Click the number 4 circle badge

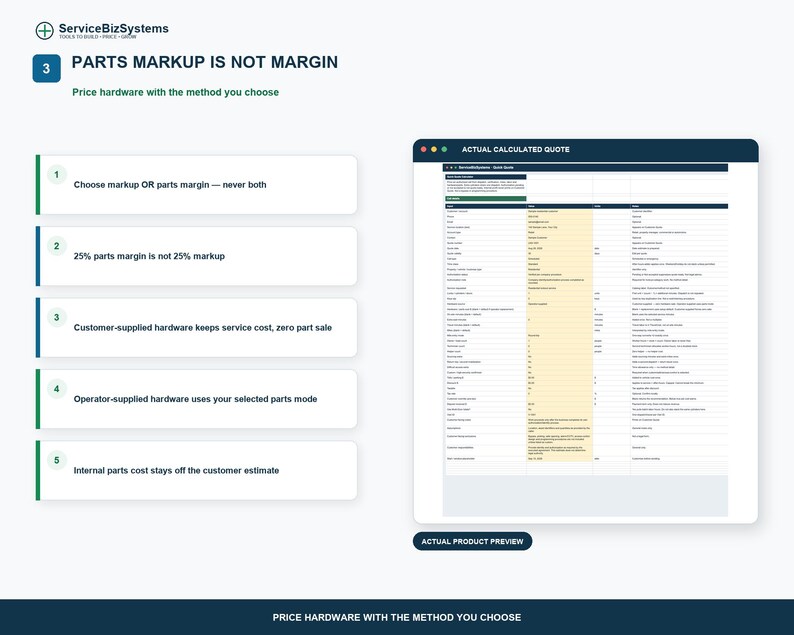(x=57, y=389)
